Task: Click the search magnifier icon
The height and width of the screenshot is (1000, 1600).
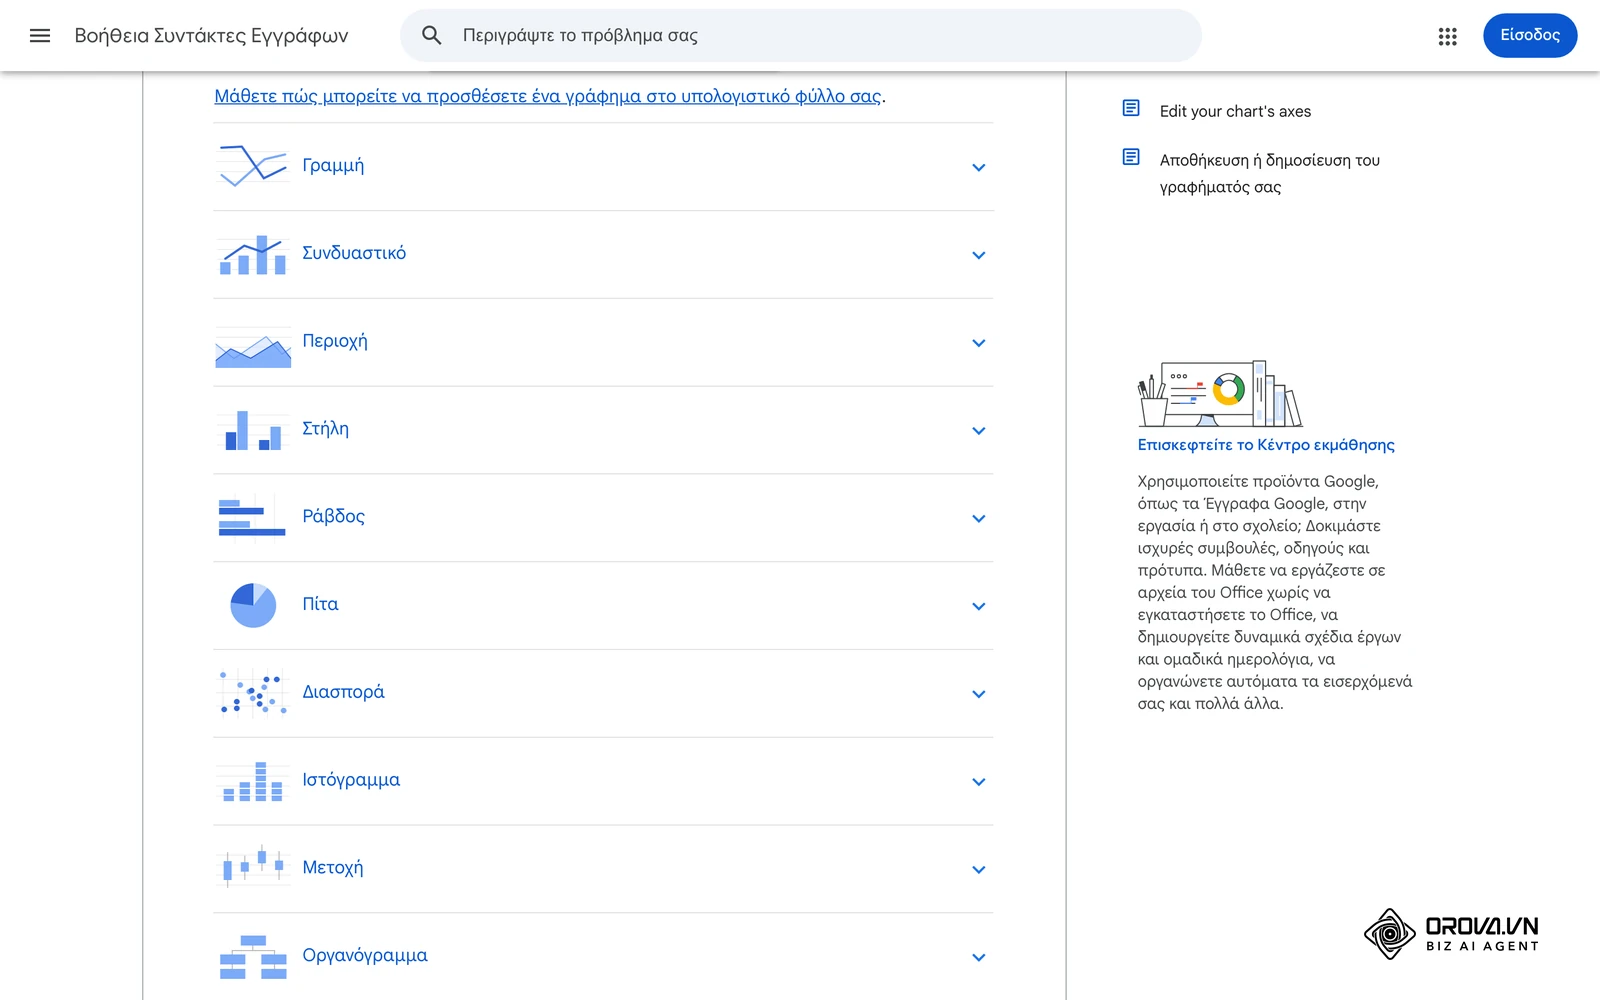Action: tap(432, 36)
